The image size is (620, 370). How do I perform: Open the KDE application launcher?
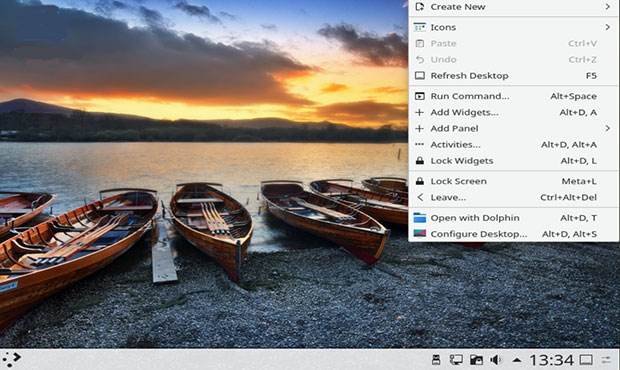[11, 359]
